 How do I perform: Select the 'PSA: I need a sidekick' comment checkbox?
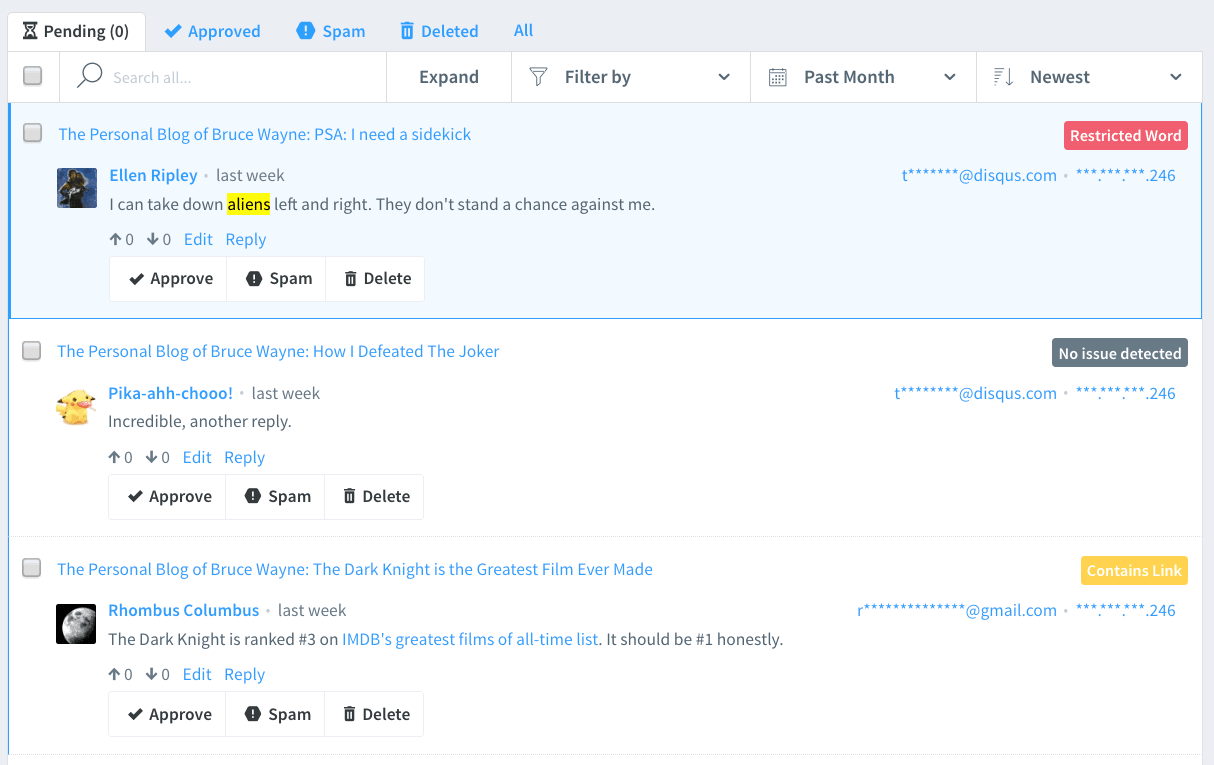coord(33,133)
